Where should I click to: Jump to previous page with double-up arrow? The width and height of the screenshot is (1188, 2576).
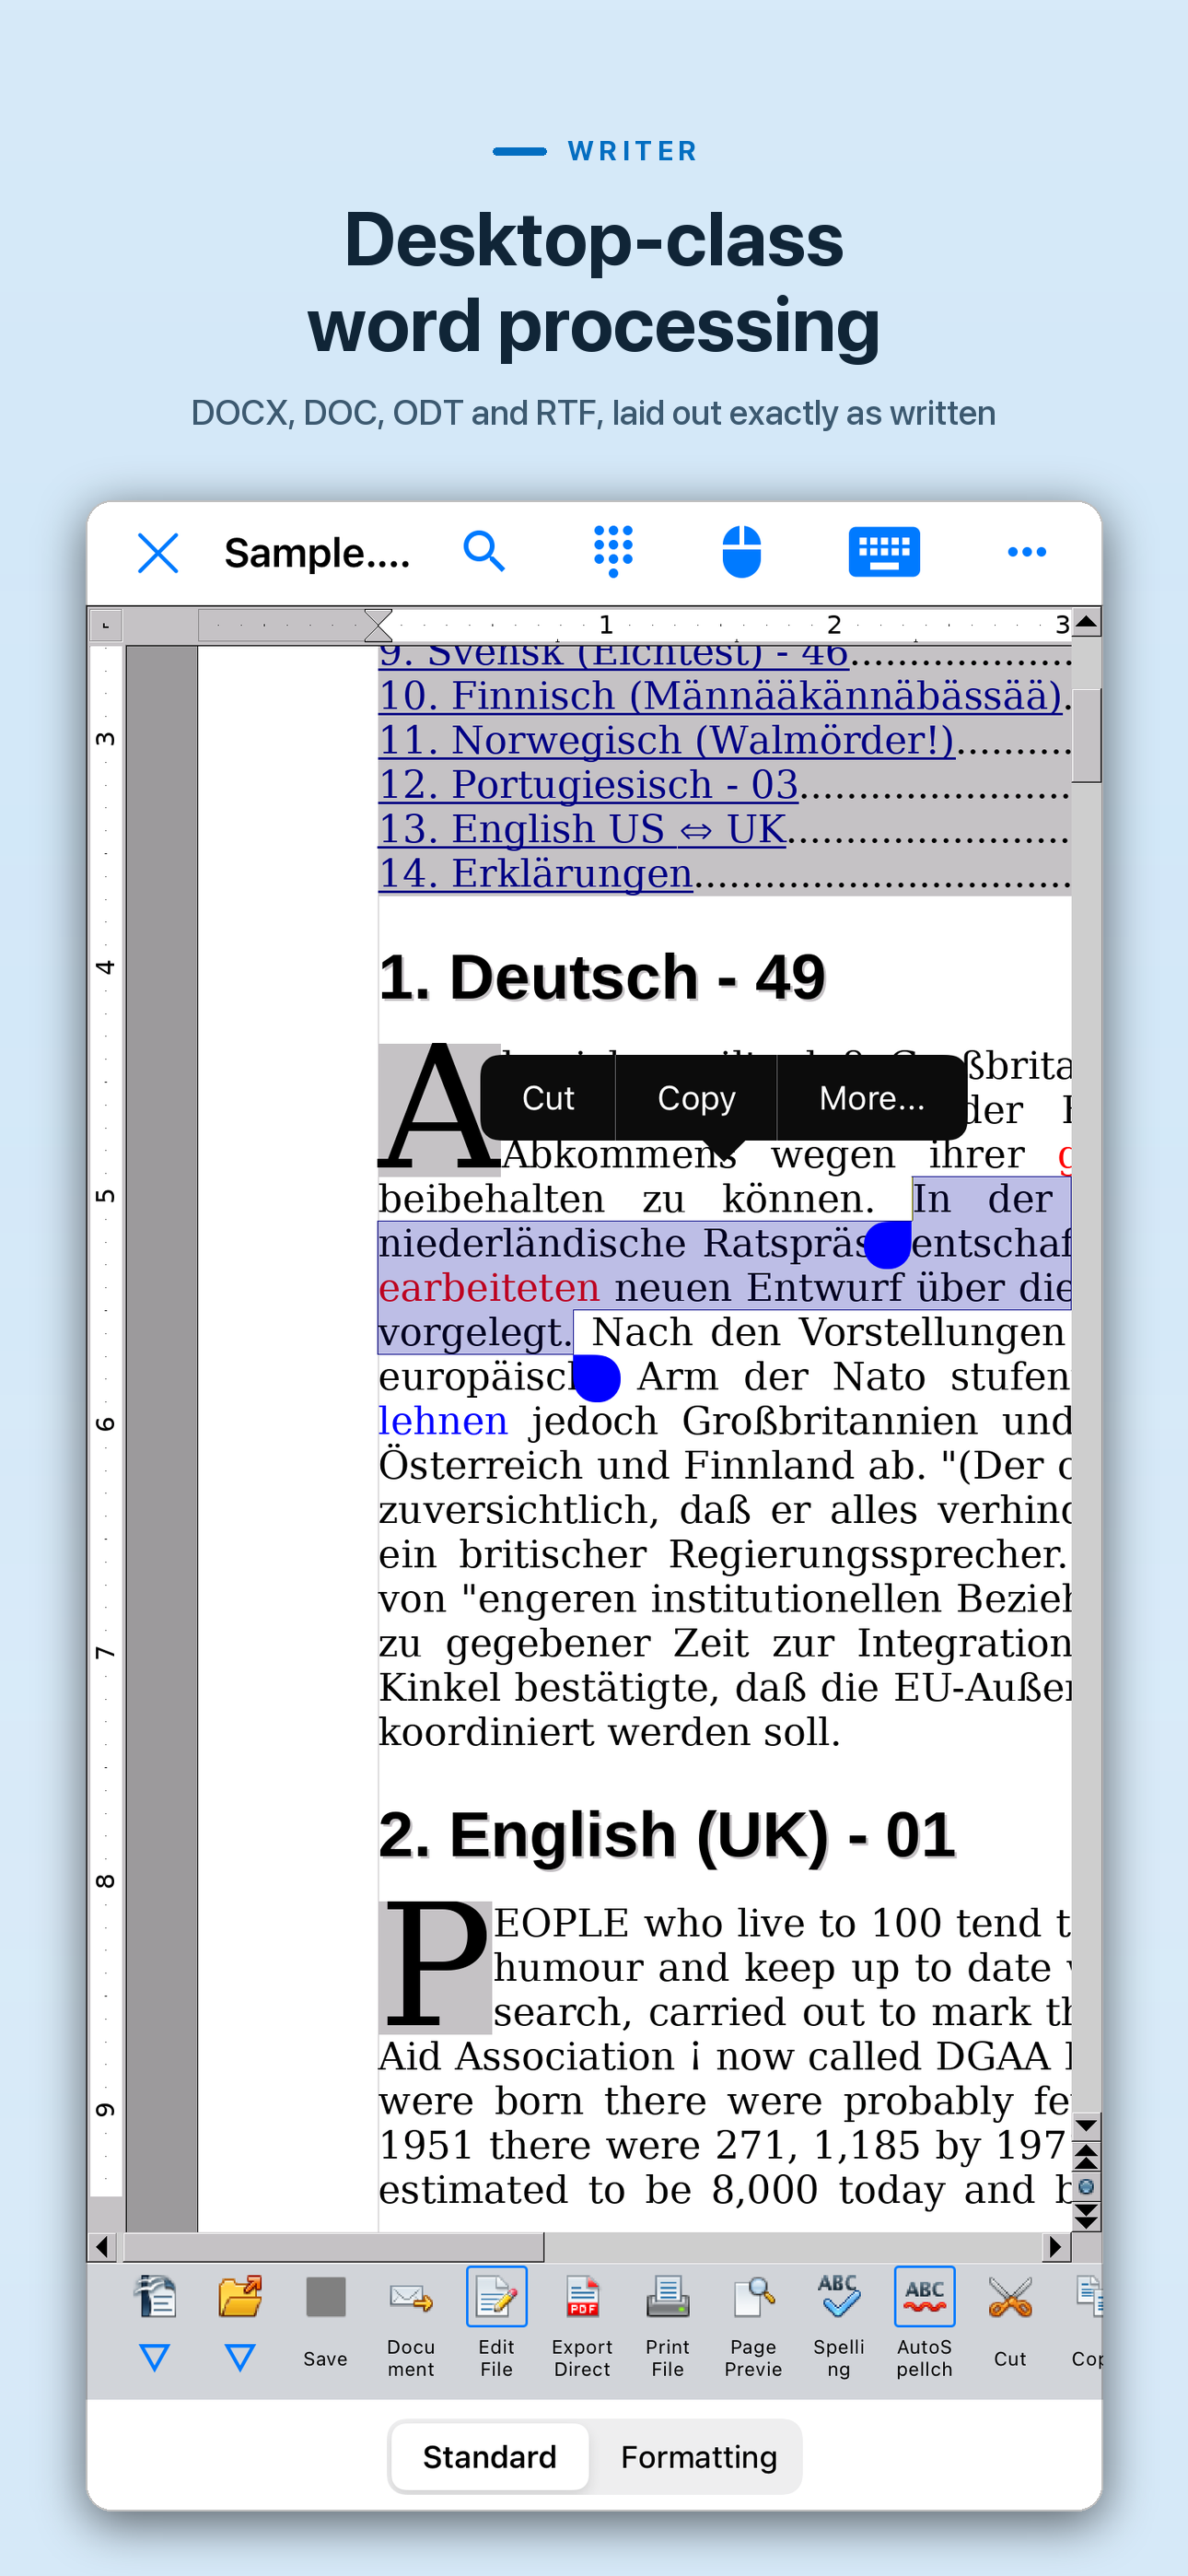point(1086,2155)
